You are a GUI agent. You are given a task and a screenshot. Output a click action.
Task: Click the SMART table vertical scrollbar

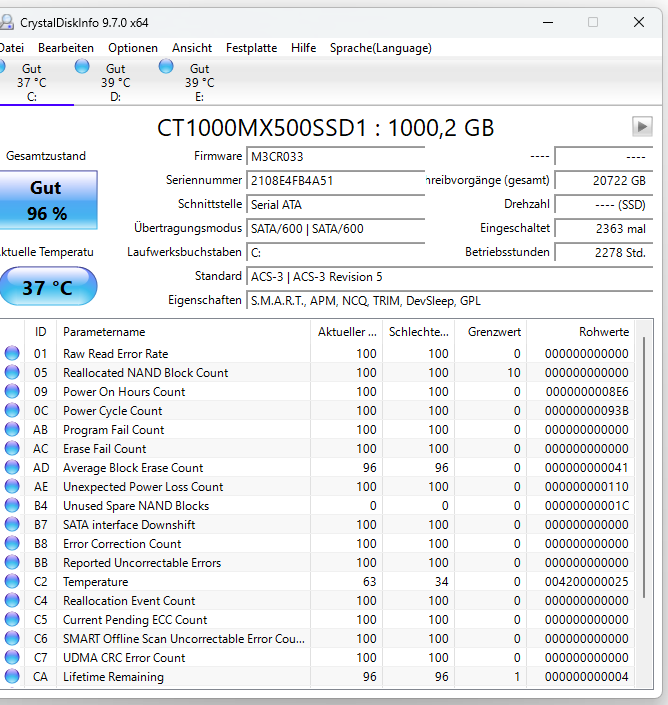coord(644,468)
